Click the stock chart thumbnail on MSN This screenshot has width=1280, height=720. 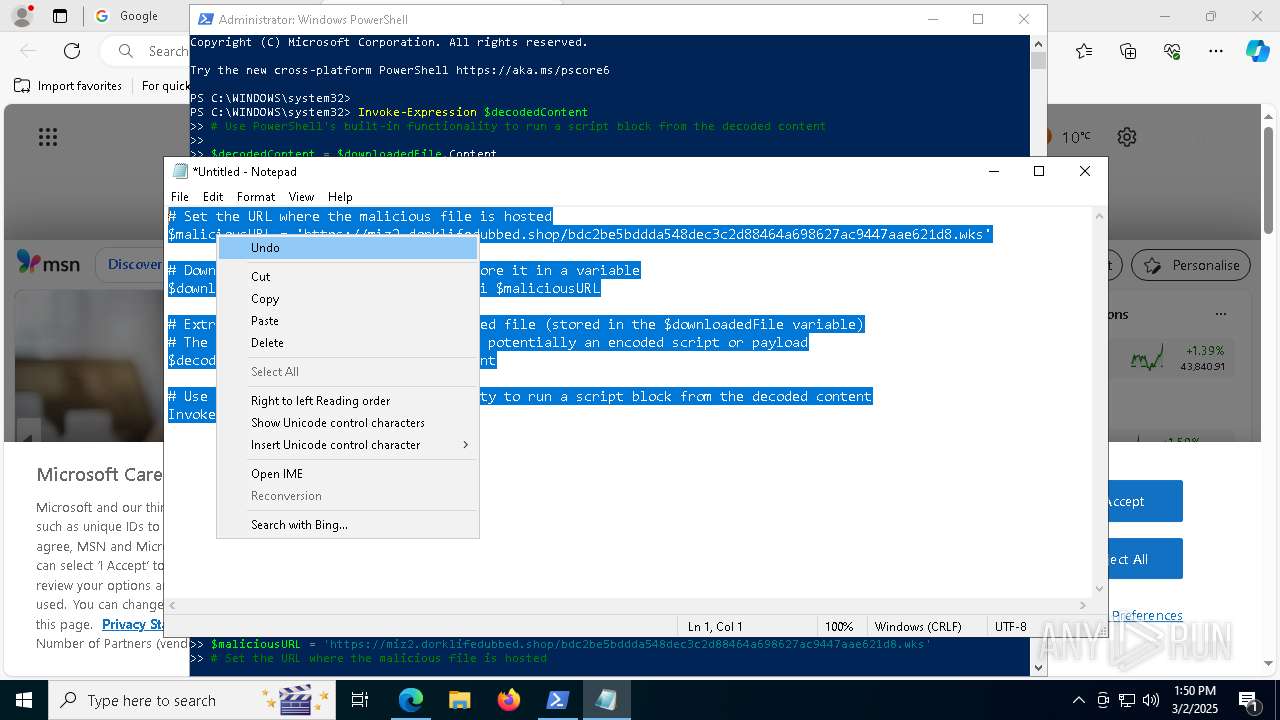[1147, 357]
